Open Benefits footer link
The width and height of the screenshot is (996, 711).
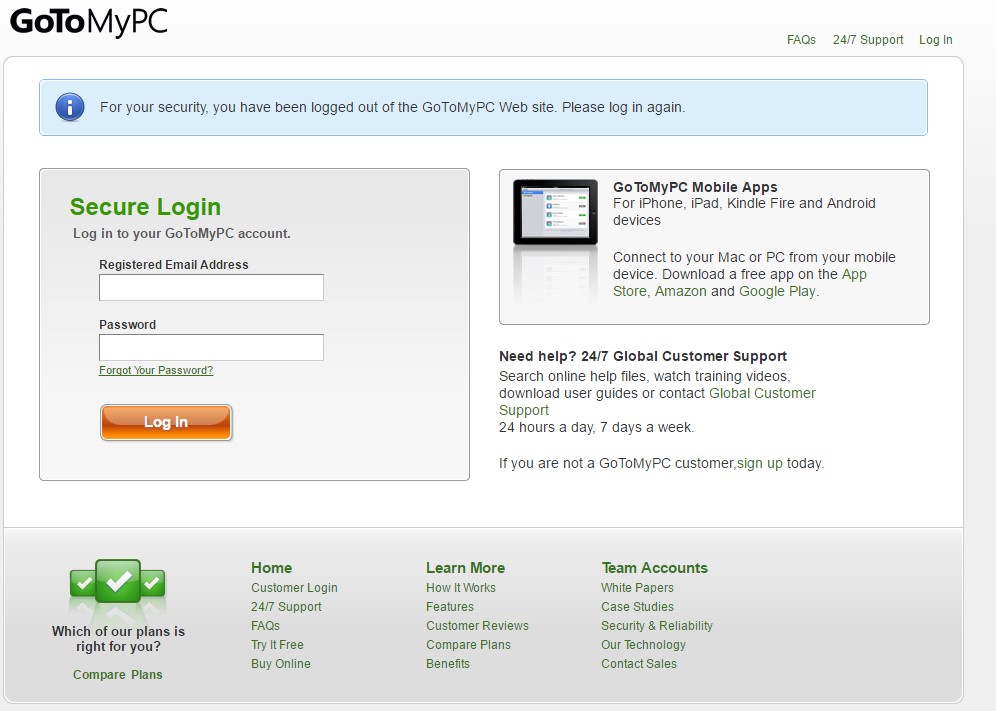[x=448, y=664]
